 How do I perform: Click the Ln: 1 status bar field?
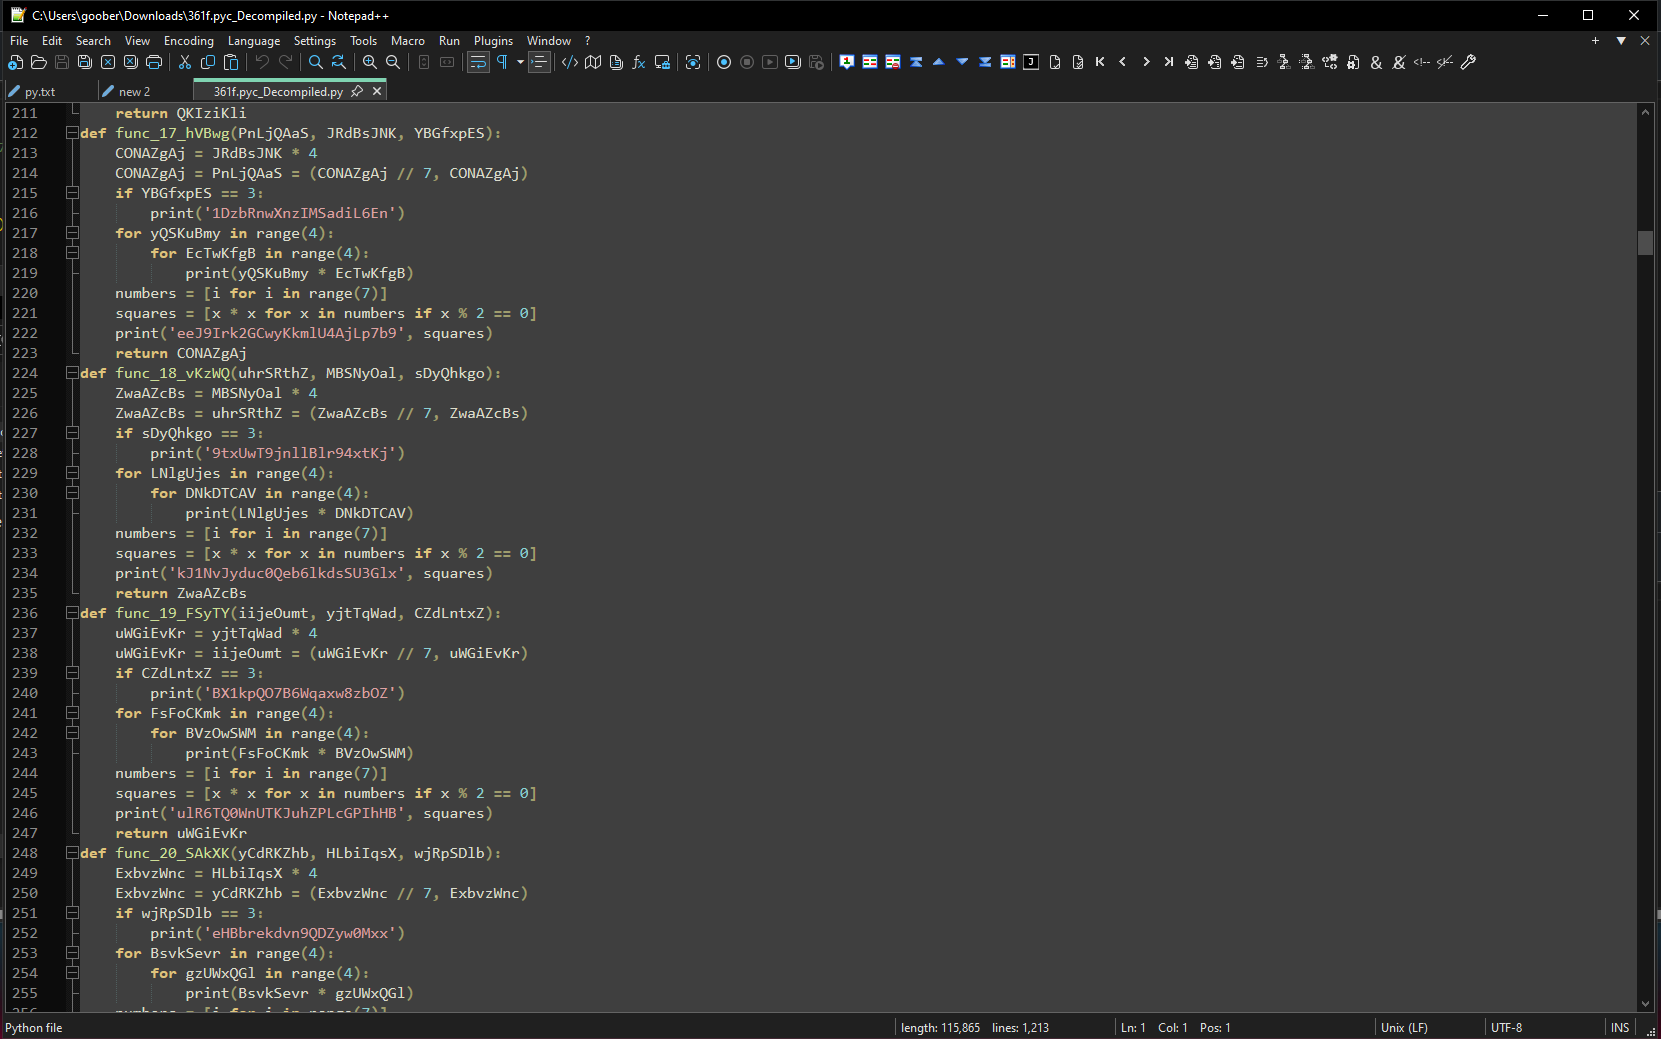pyautogui.click(x=1133, y=1027)
